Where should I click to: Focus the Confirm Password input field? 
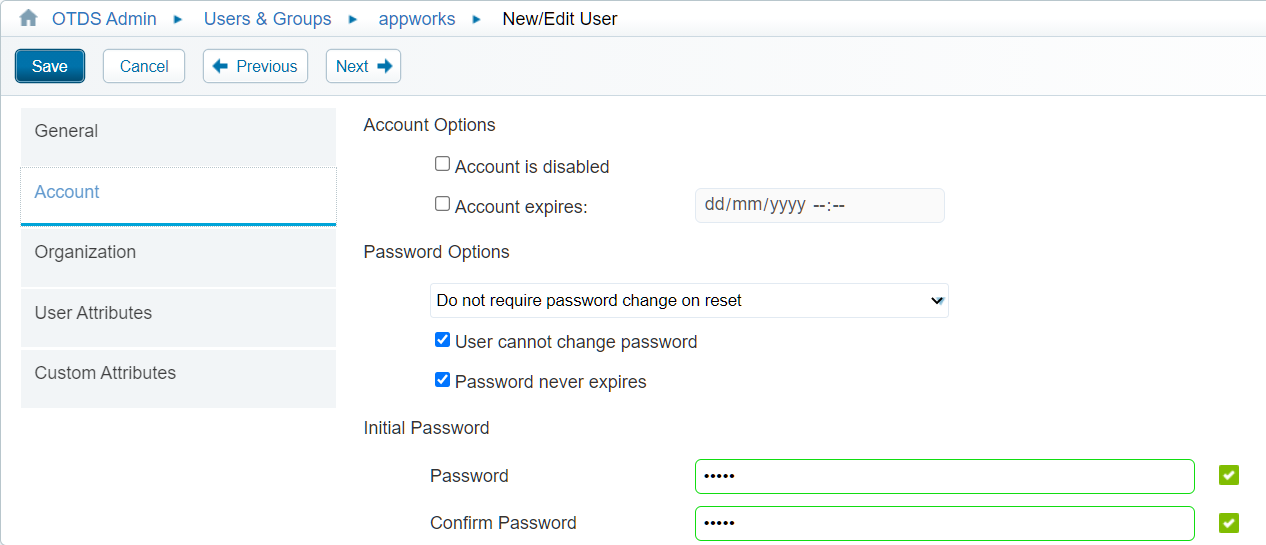(x=944, y=523)
